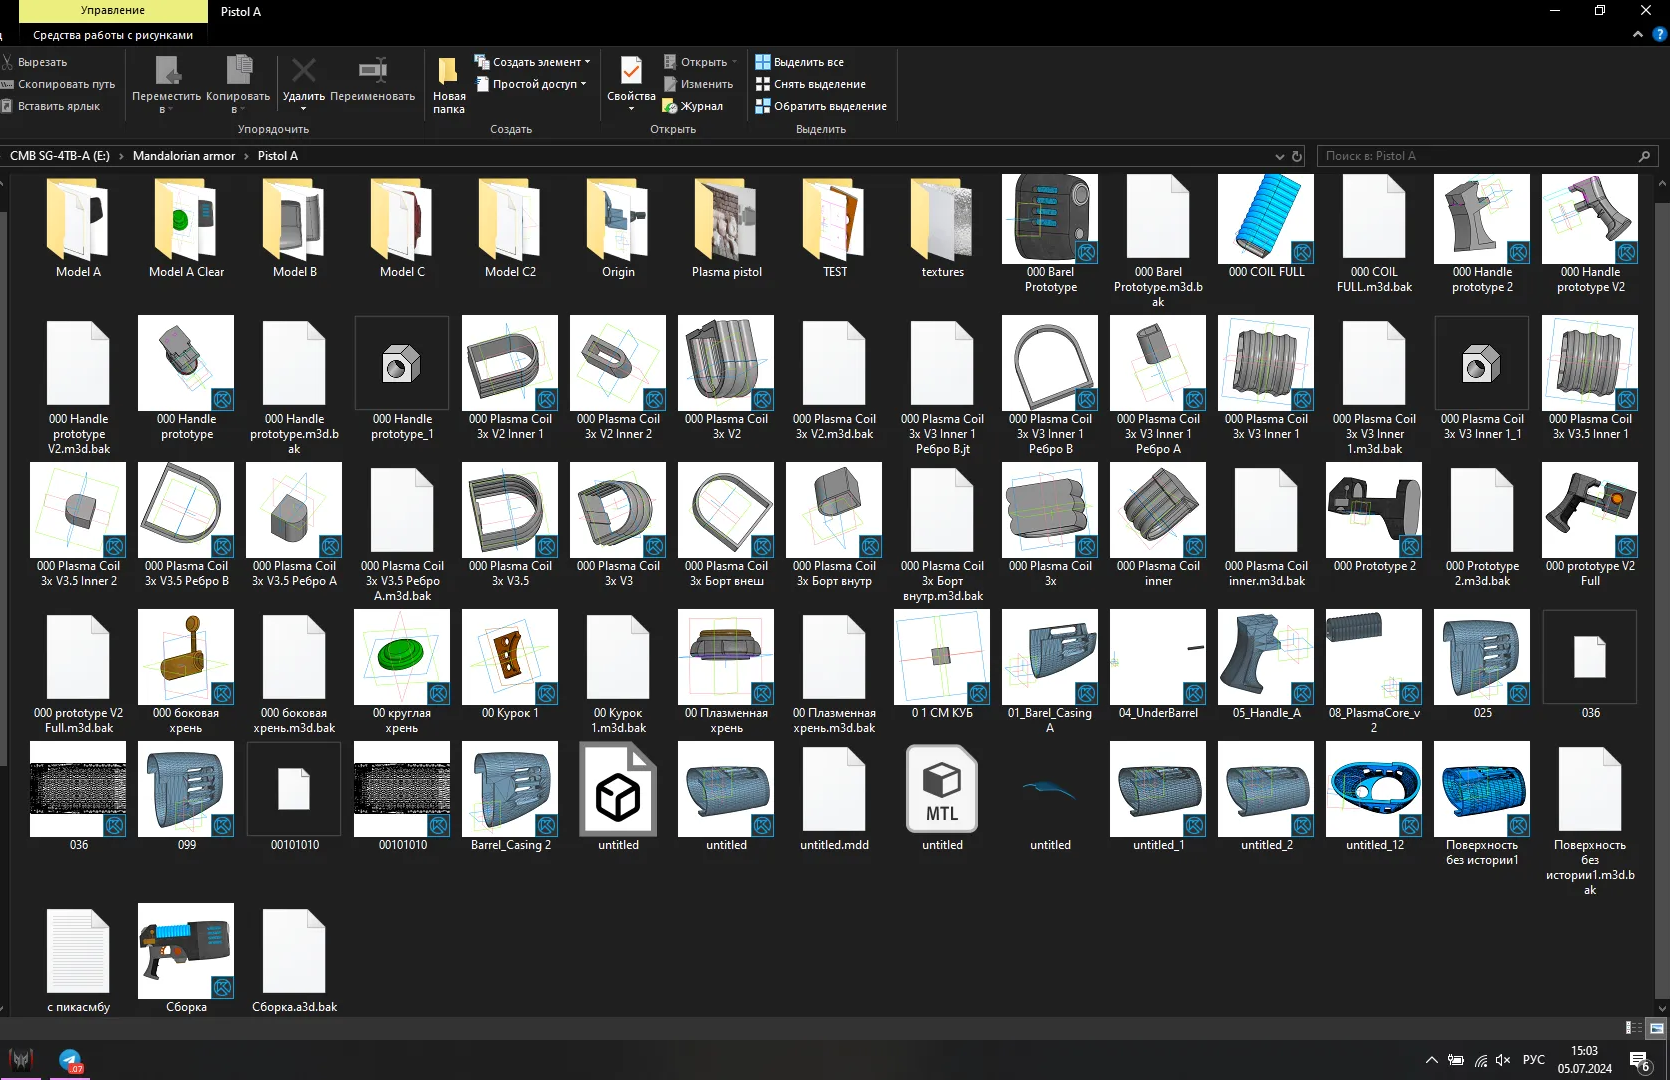Expand the address bar history dropdown
1670x1080 pixels.
(x=1279, y=156)
